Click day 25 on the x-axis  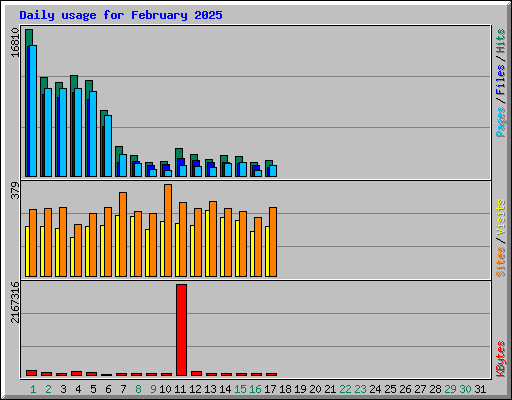tap(390, 389)
